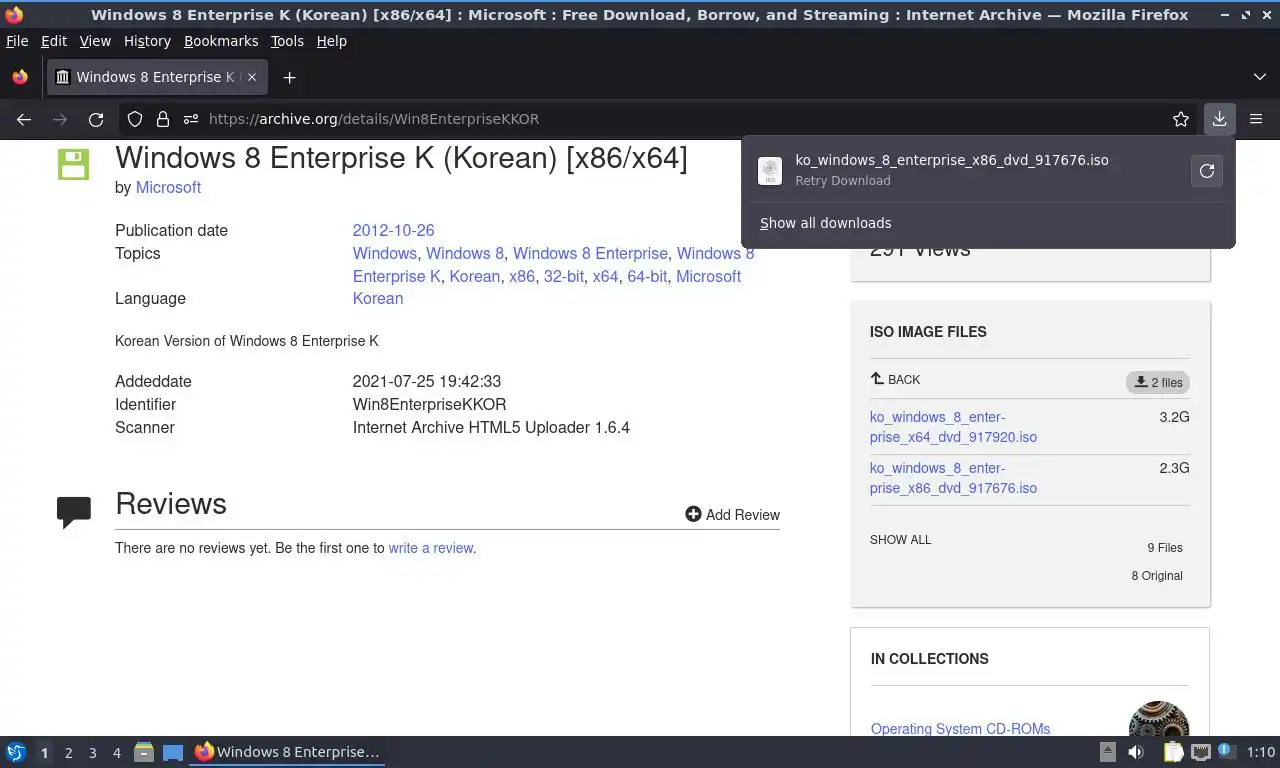Switch to workspace 3
Viewport: 1280px width, 768px height.
[92, 753]
